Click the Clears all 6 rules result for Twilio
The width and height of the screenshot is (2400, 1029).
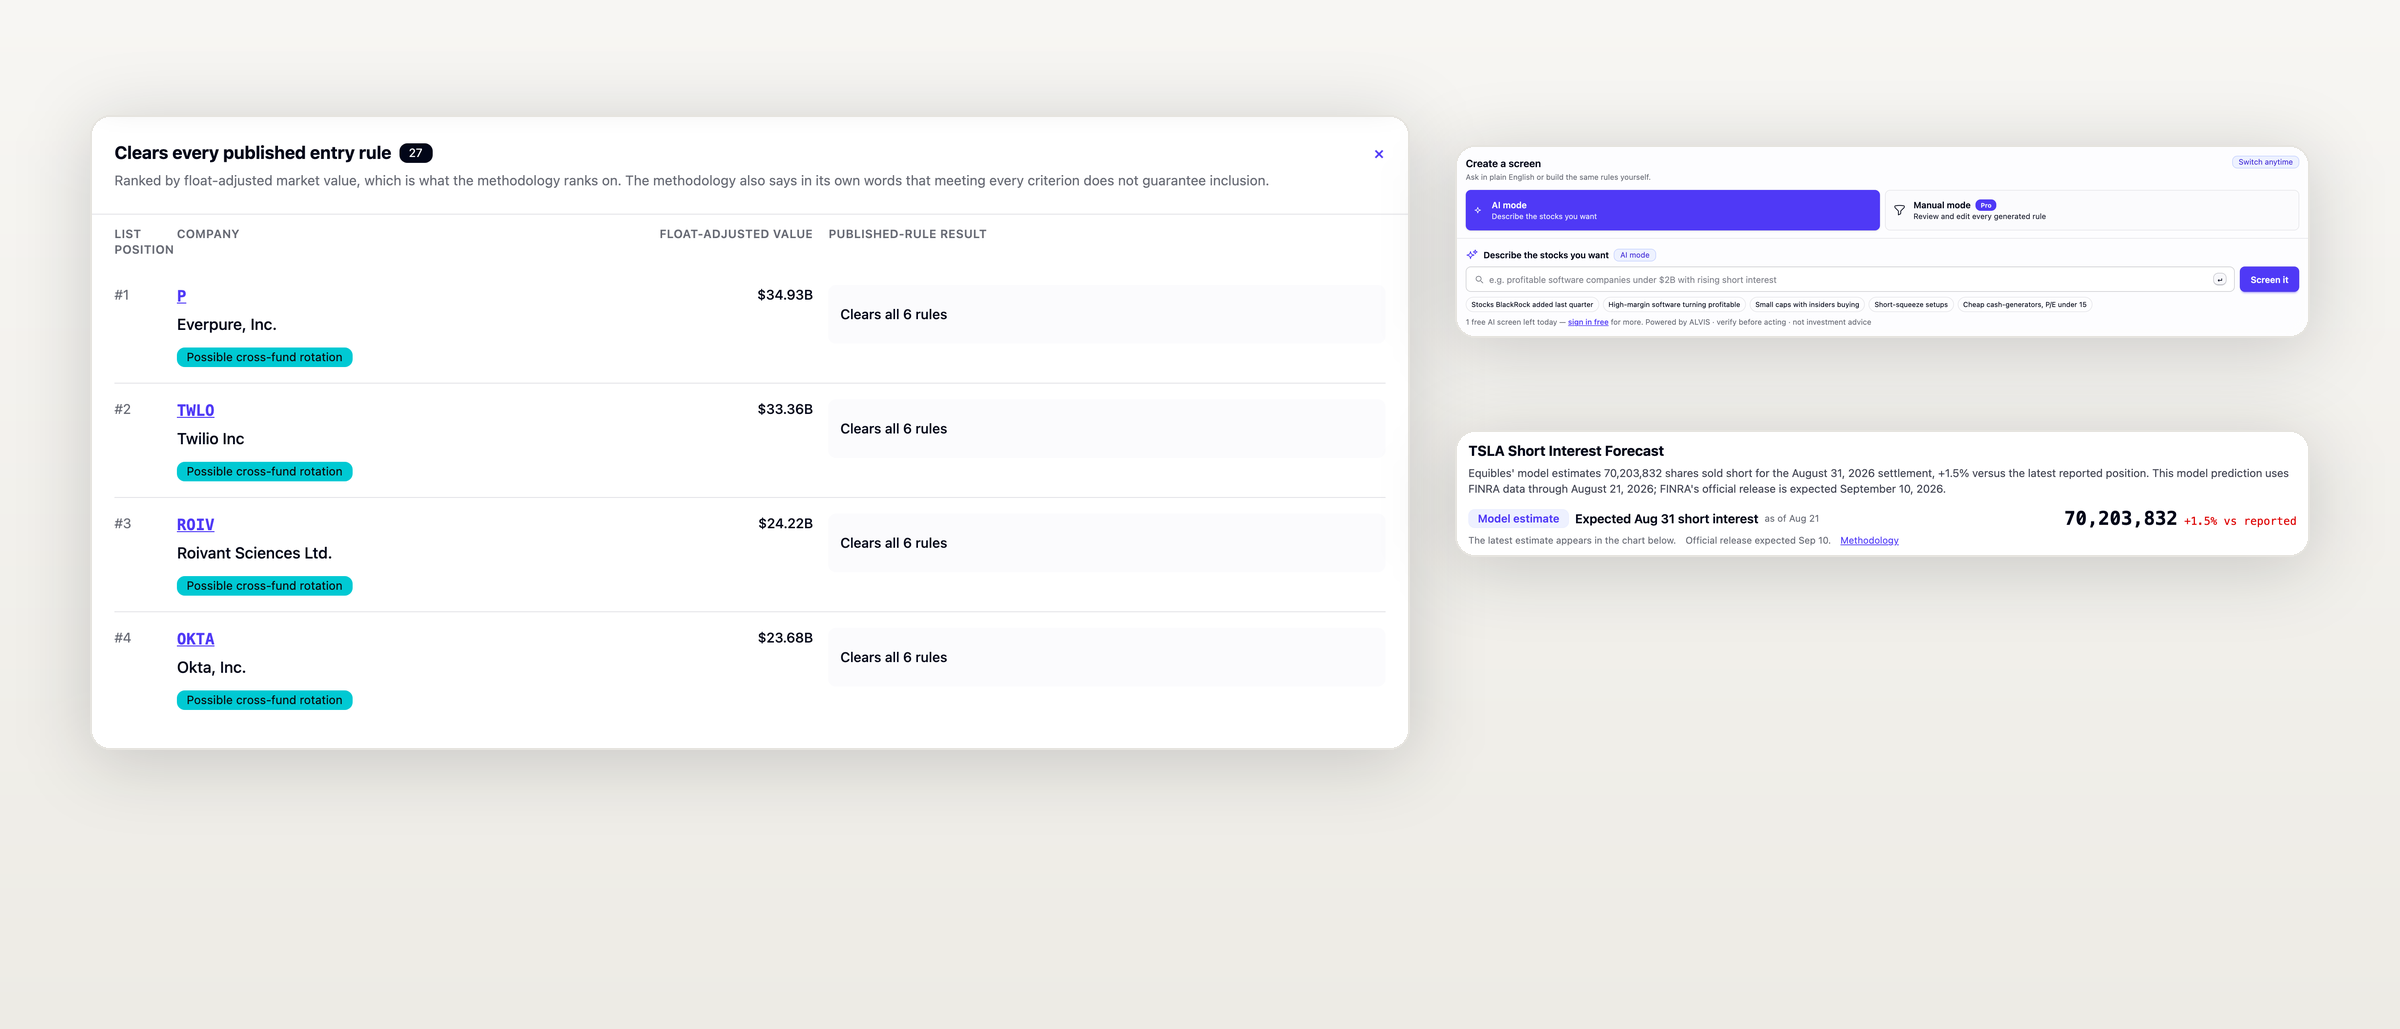pyautogui.click(x=1106, y=428)
